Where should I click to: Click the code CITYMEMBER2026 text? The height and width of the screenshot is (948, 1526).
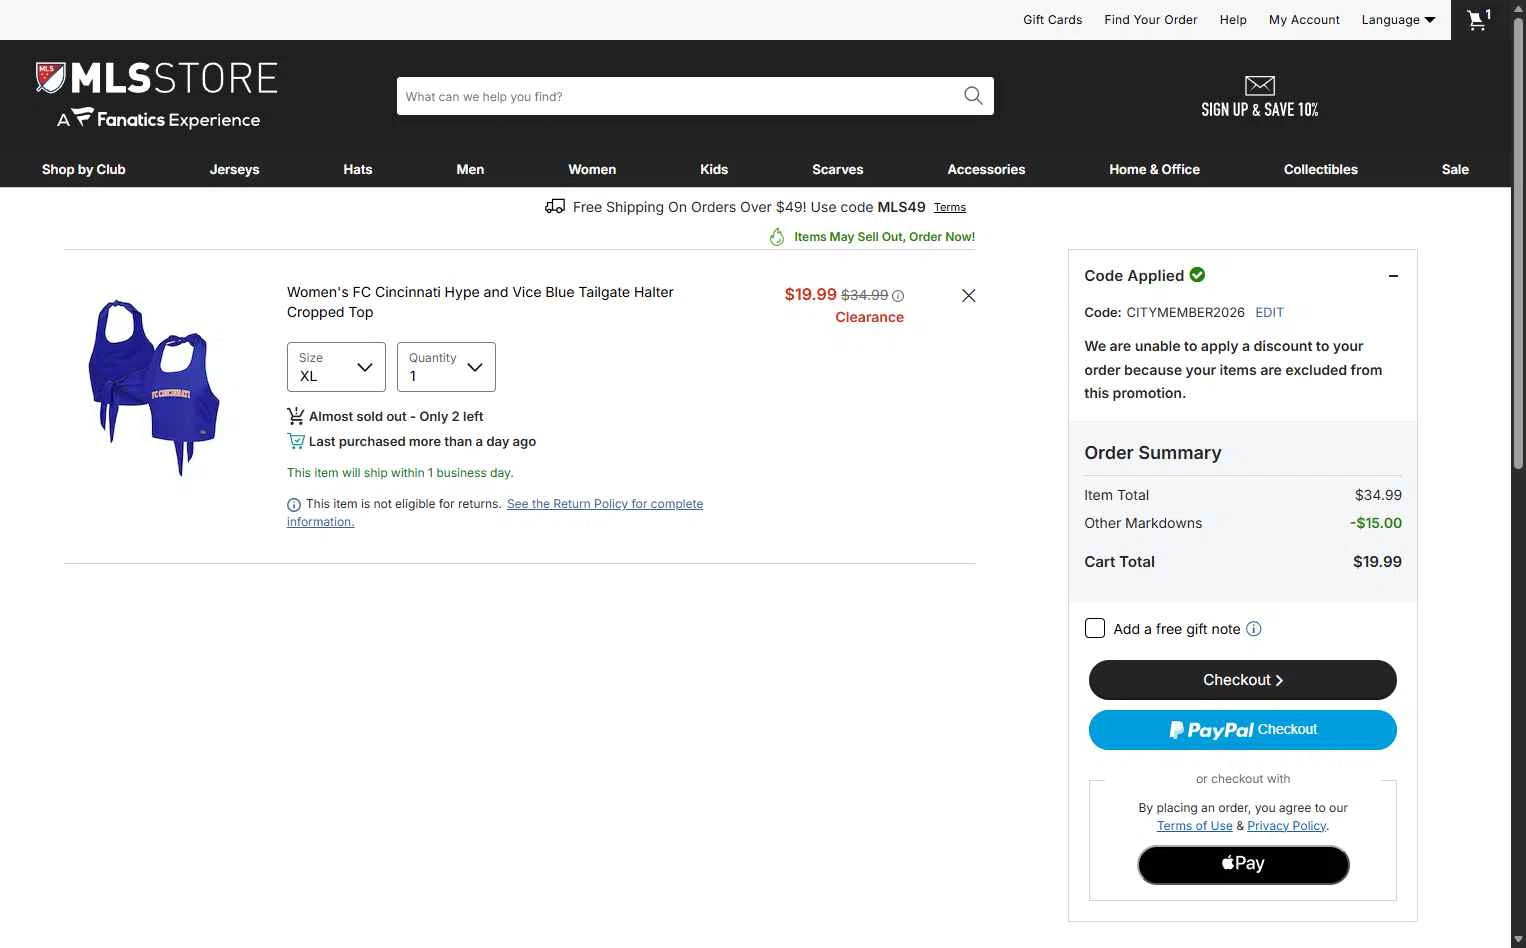click(x=1185, y=313)
